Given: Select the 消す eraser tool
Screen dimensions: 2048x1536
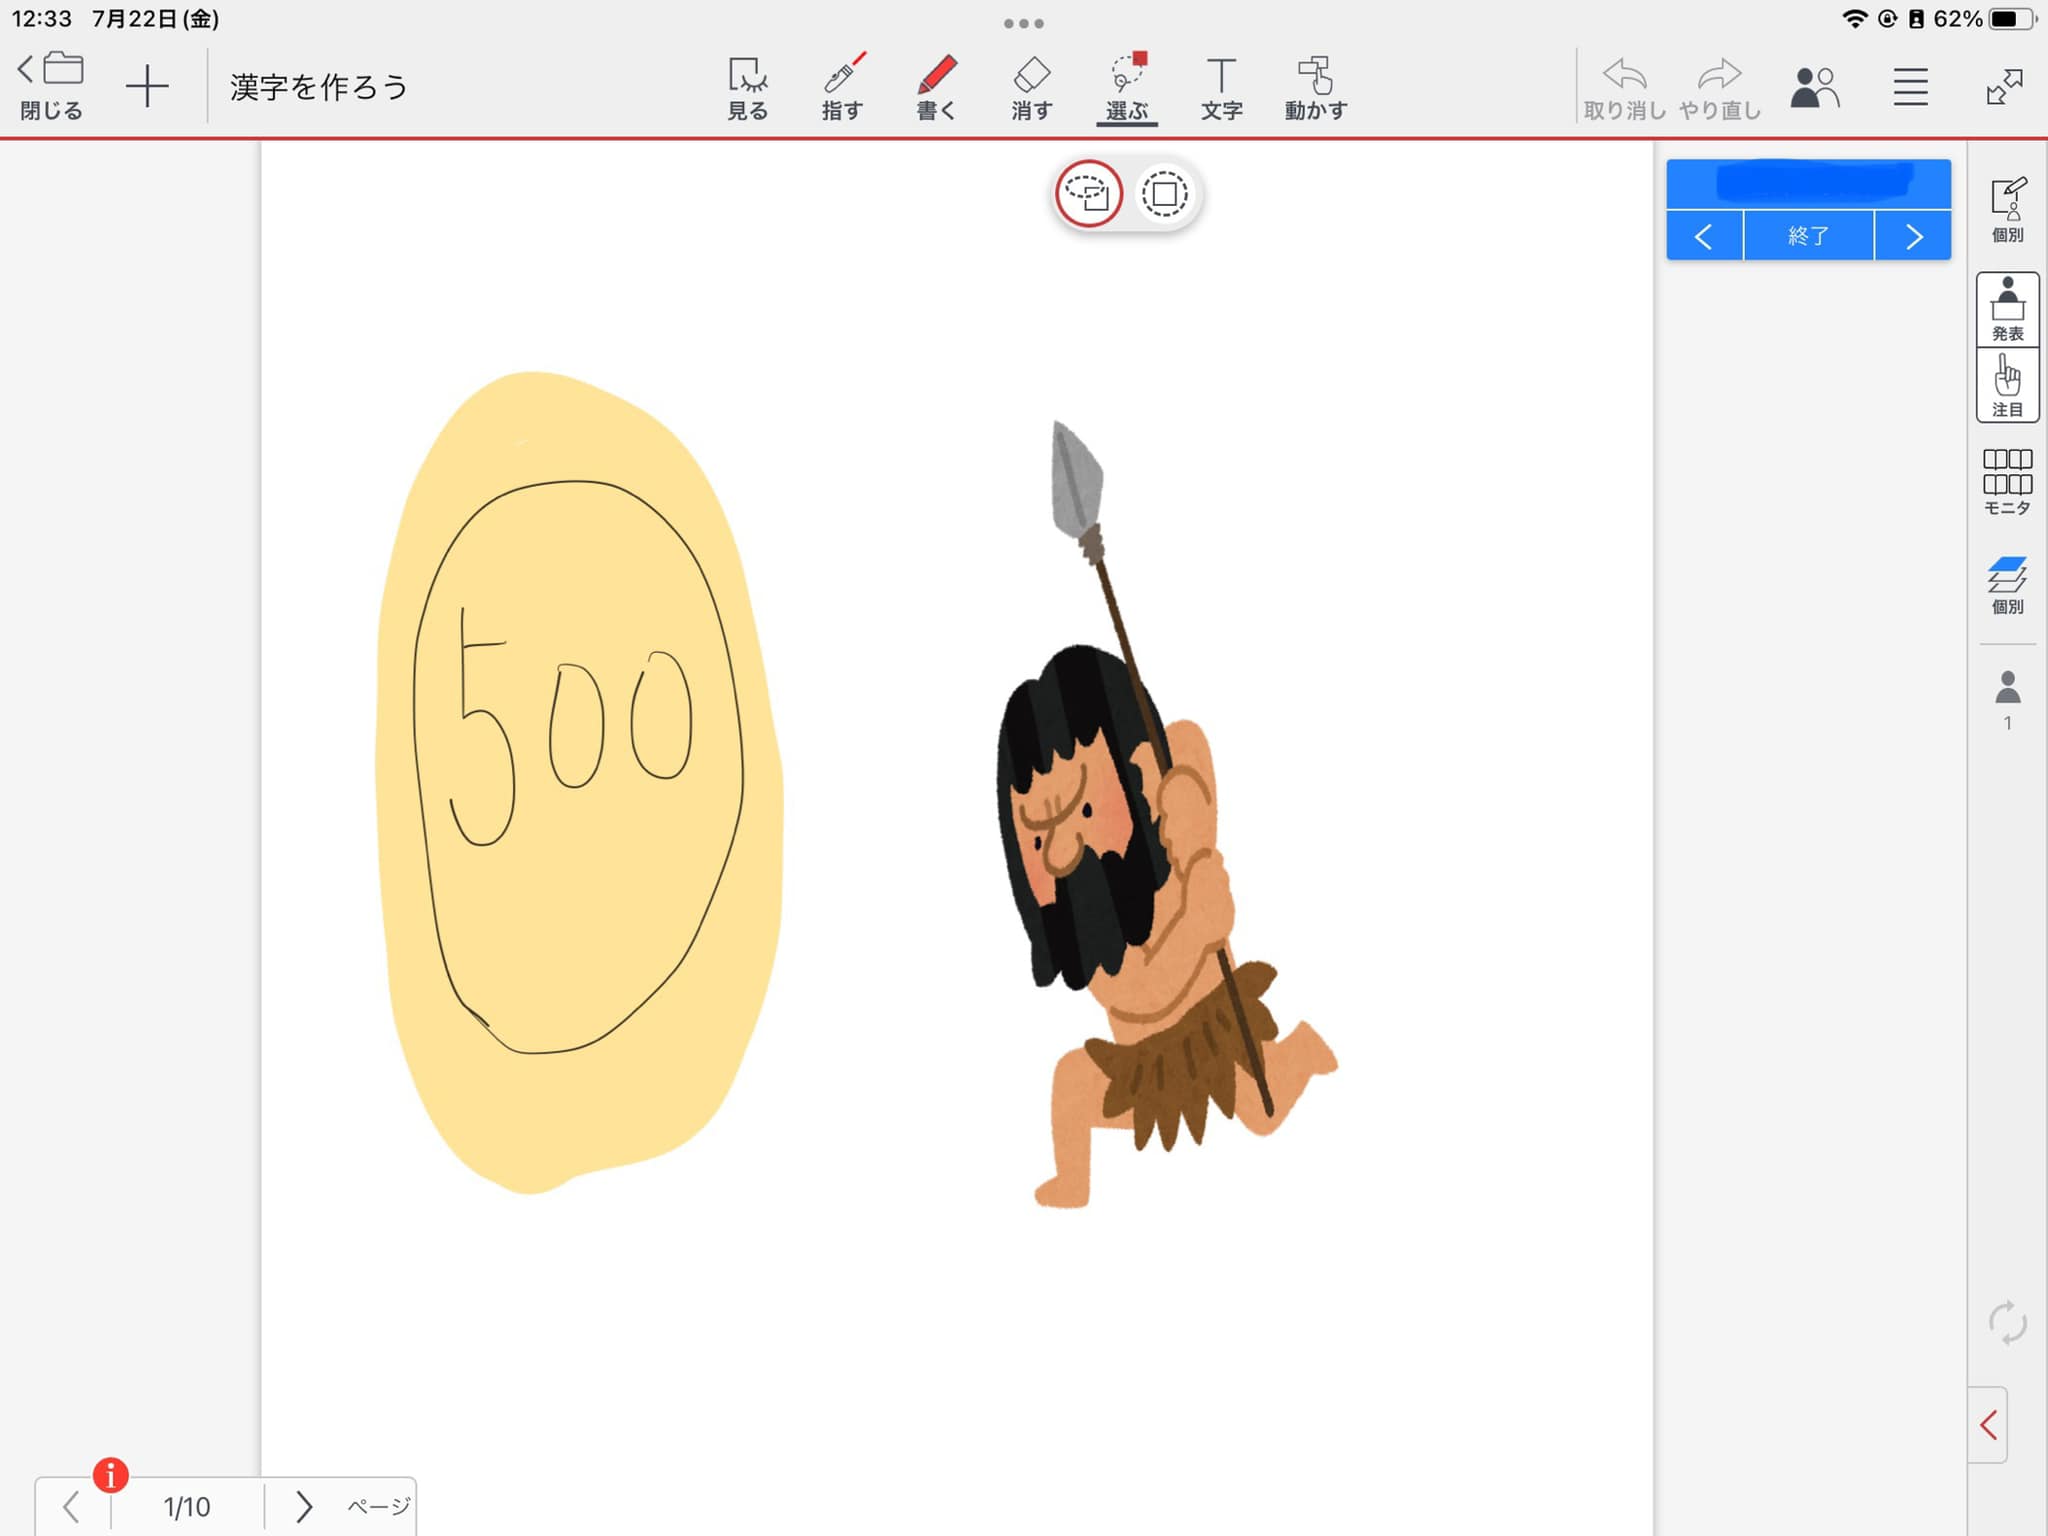Looking at the screenshot, I should (1031, 88).
